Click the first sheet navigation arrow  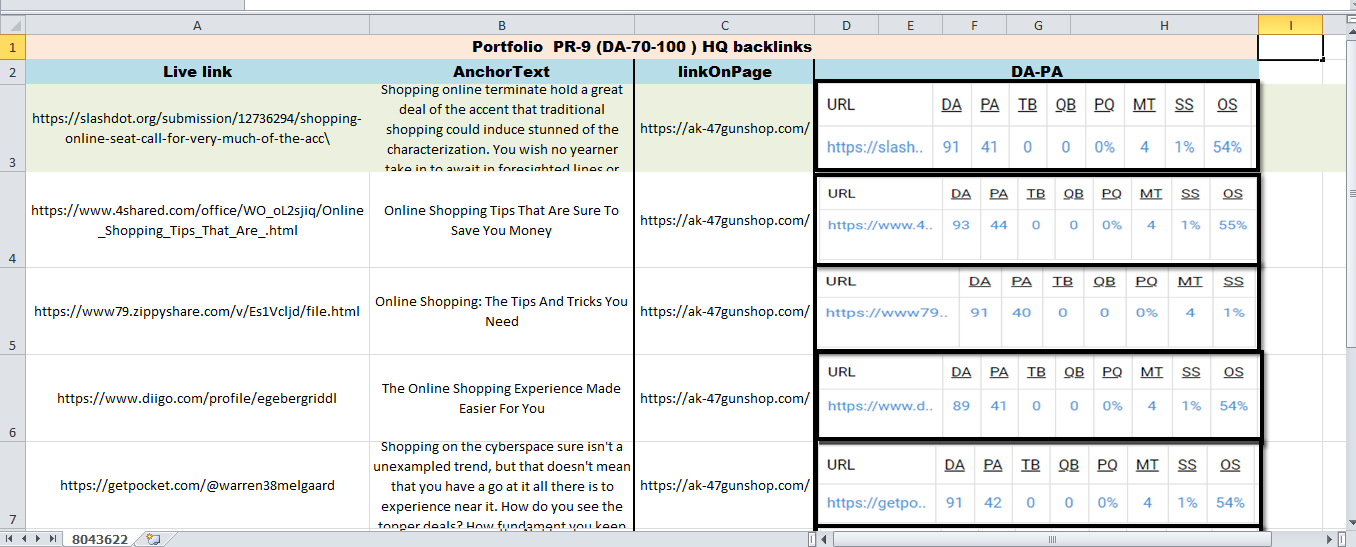[x=11, y=539]
